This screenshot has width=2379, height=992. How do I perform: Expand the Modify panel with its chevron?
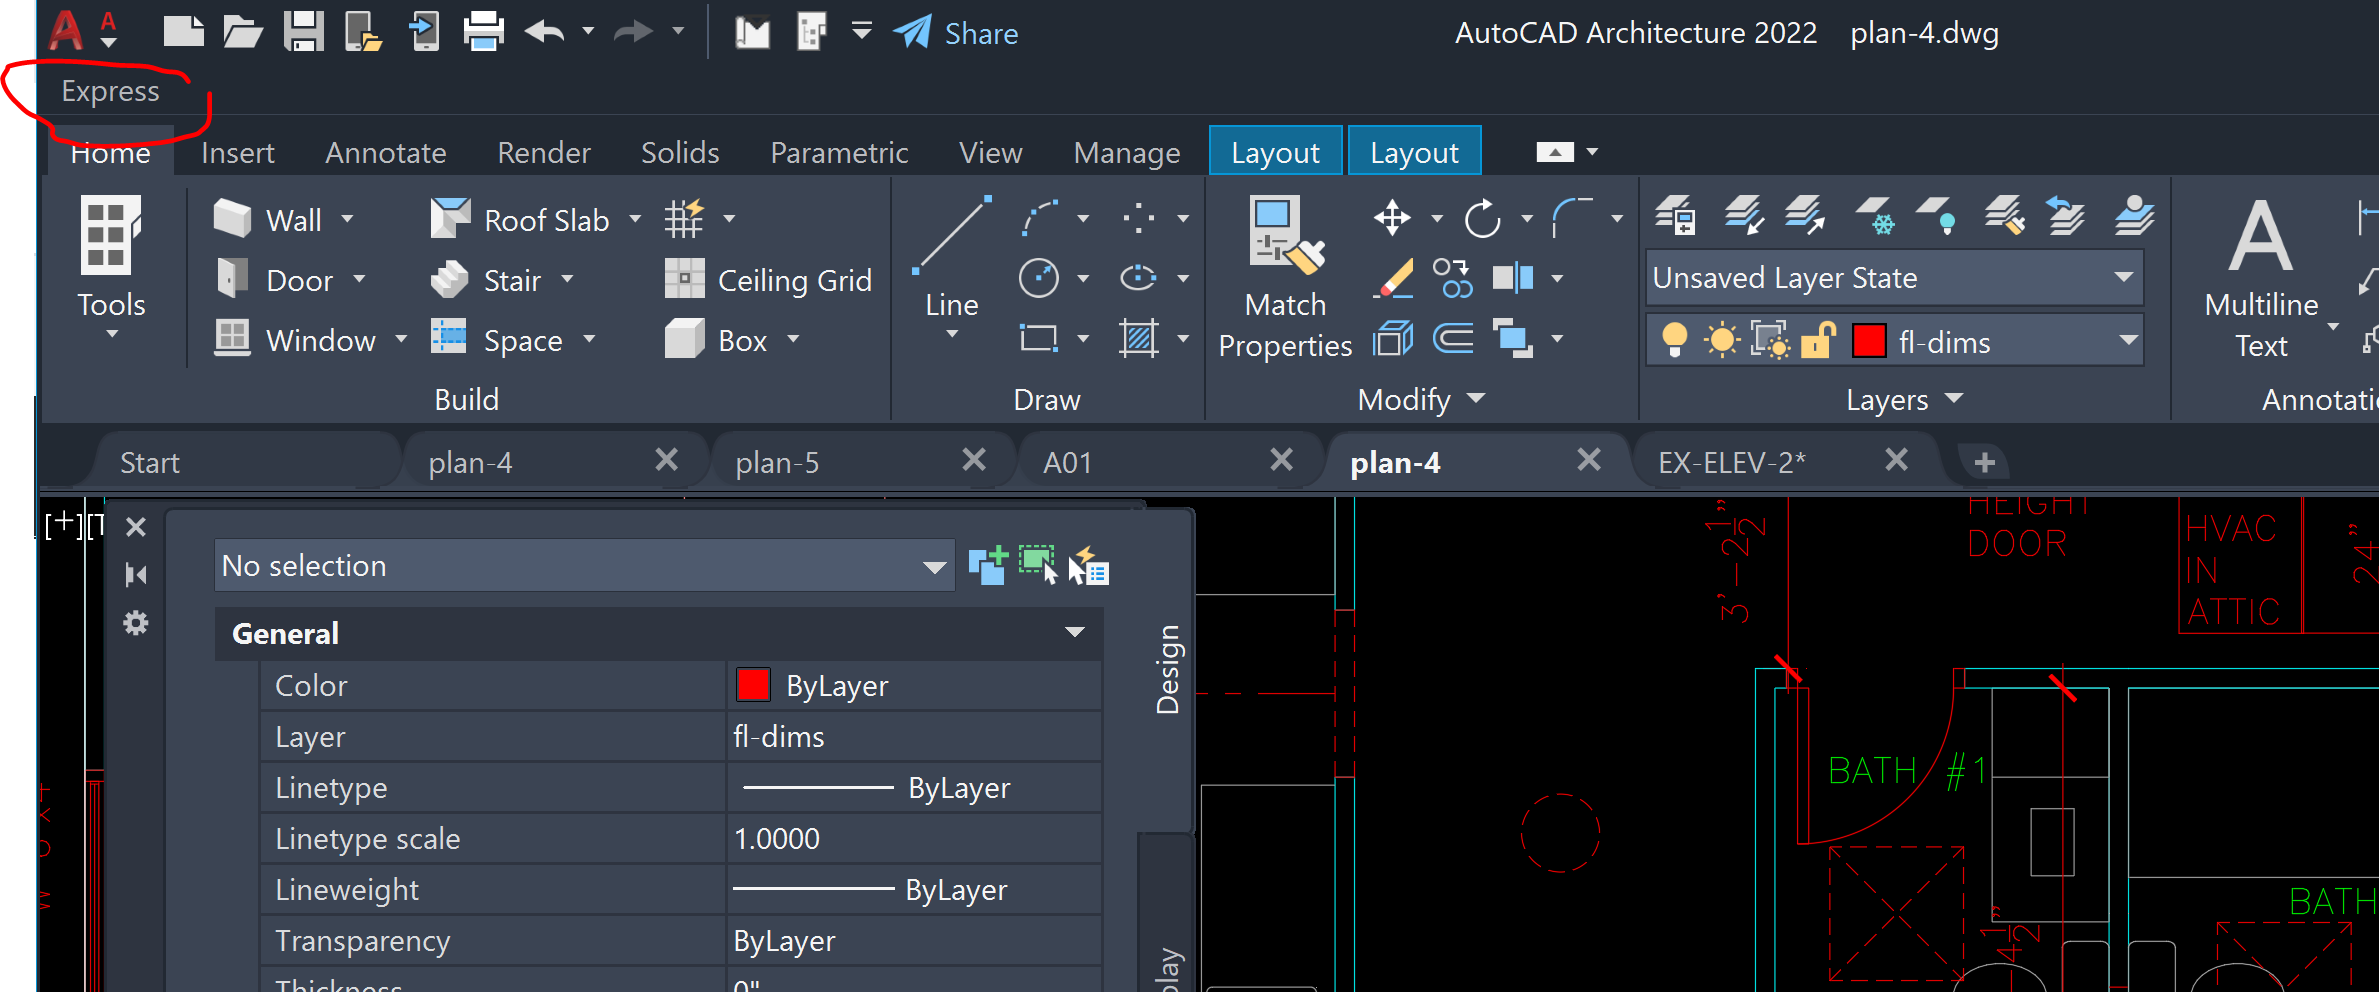(1475, 399)
